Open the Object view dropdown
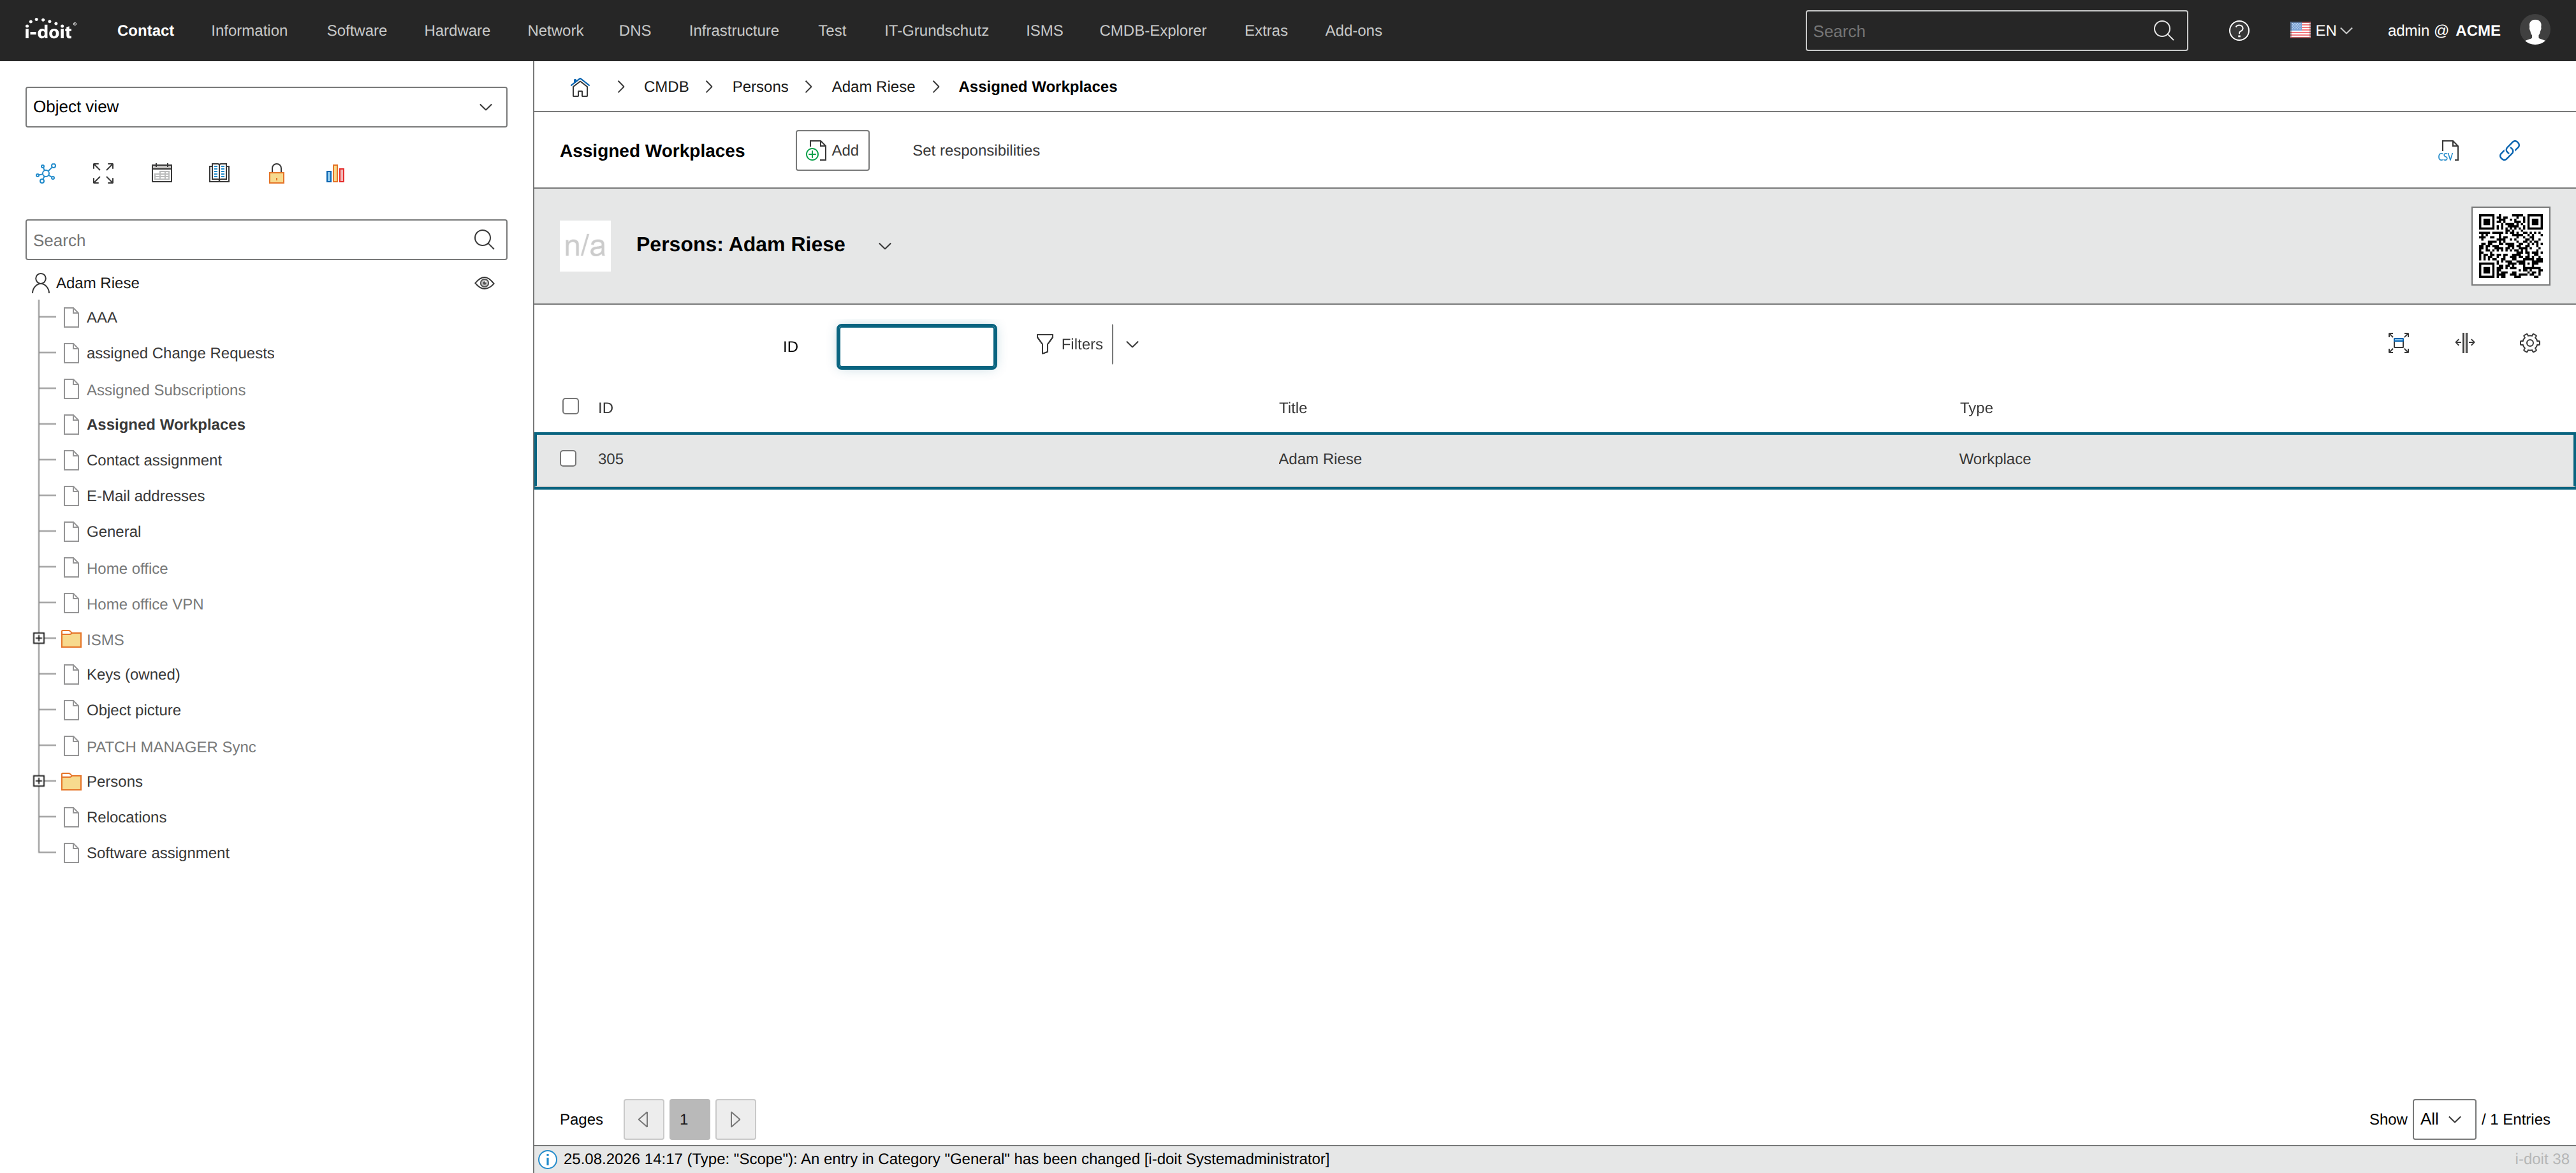The height and width of the screenshot is (1173, 2576). click(266, 107)
